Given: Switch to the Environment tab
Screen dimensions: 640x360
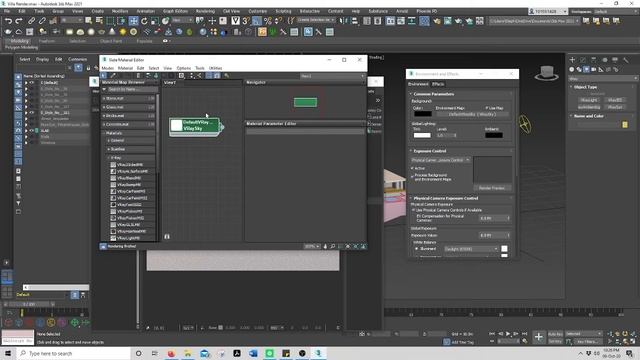Looking at the screenshot, I should click(x=418, y=84).
